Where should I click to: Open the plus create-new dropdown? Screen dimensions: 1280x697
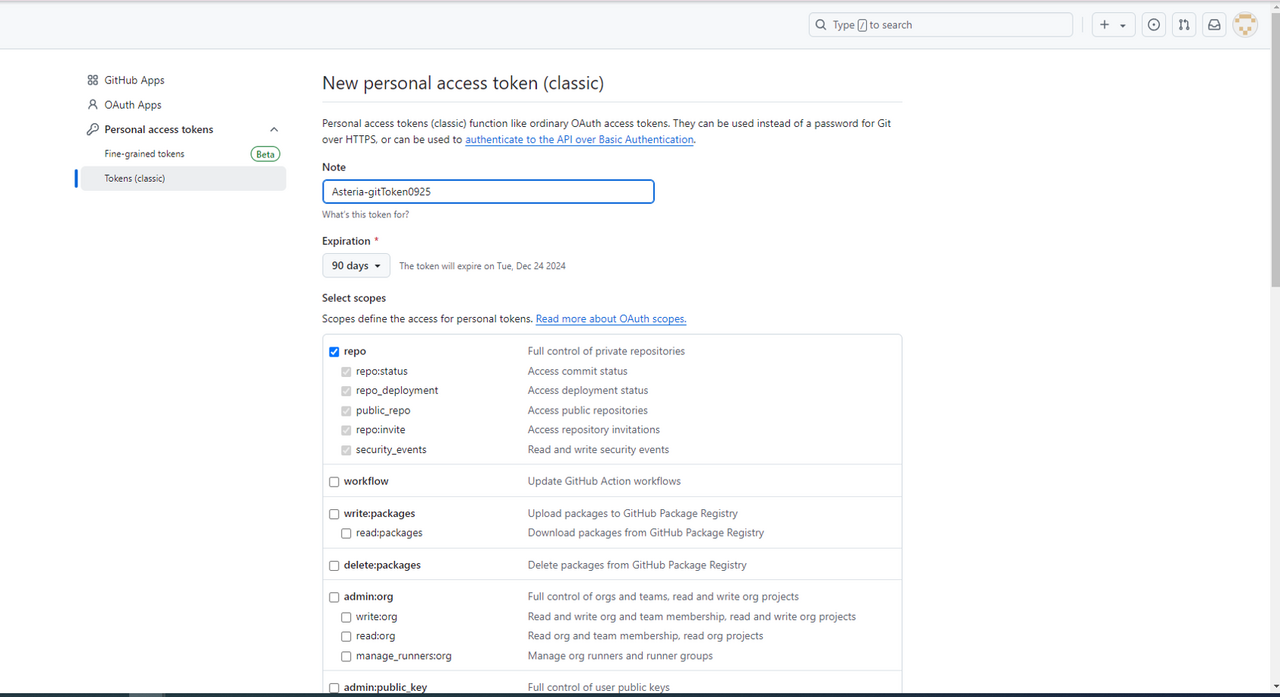point(1112,25)
